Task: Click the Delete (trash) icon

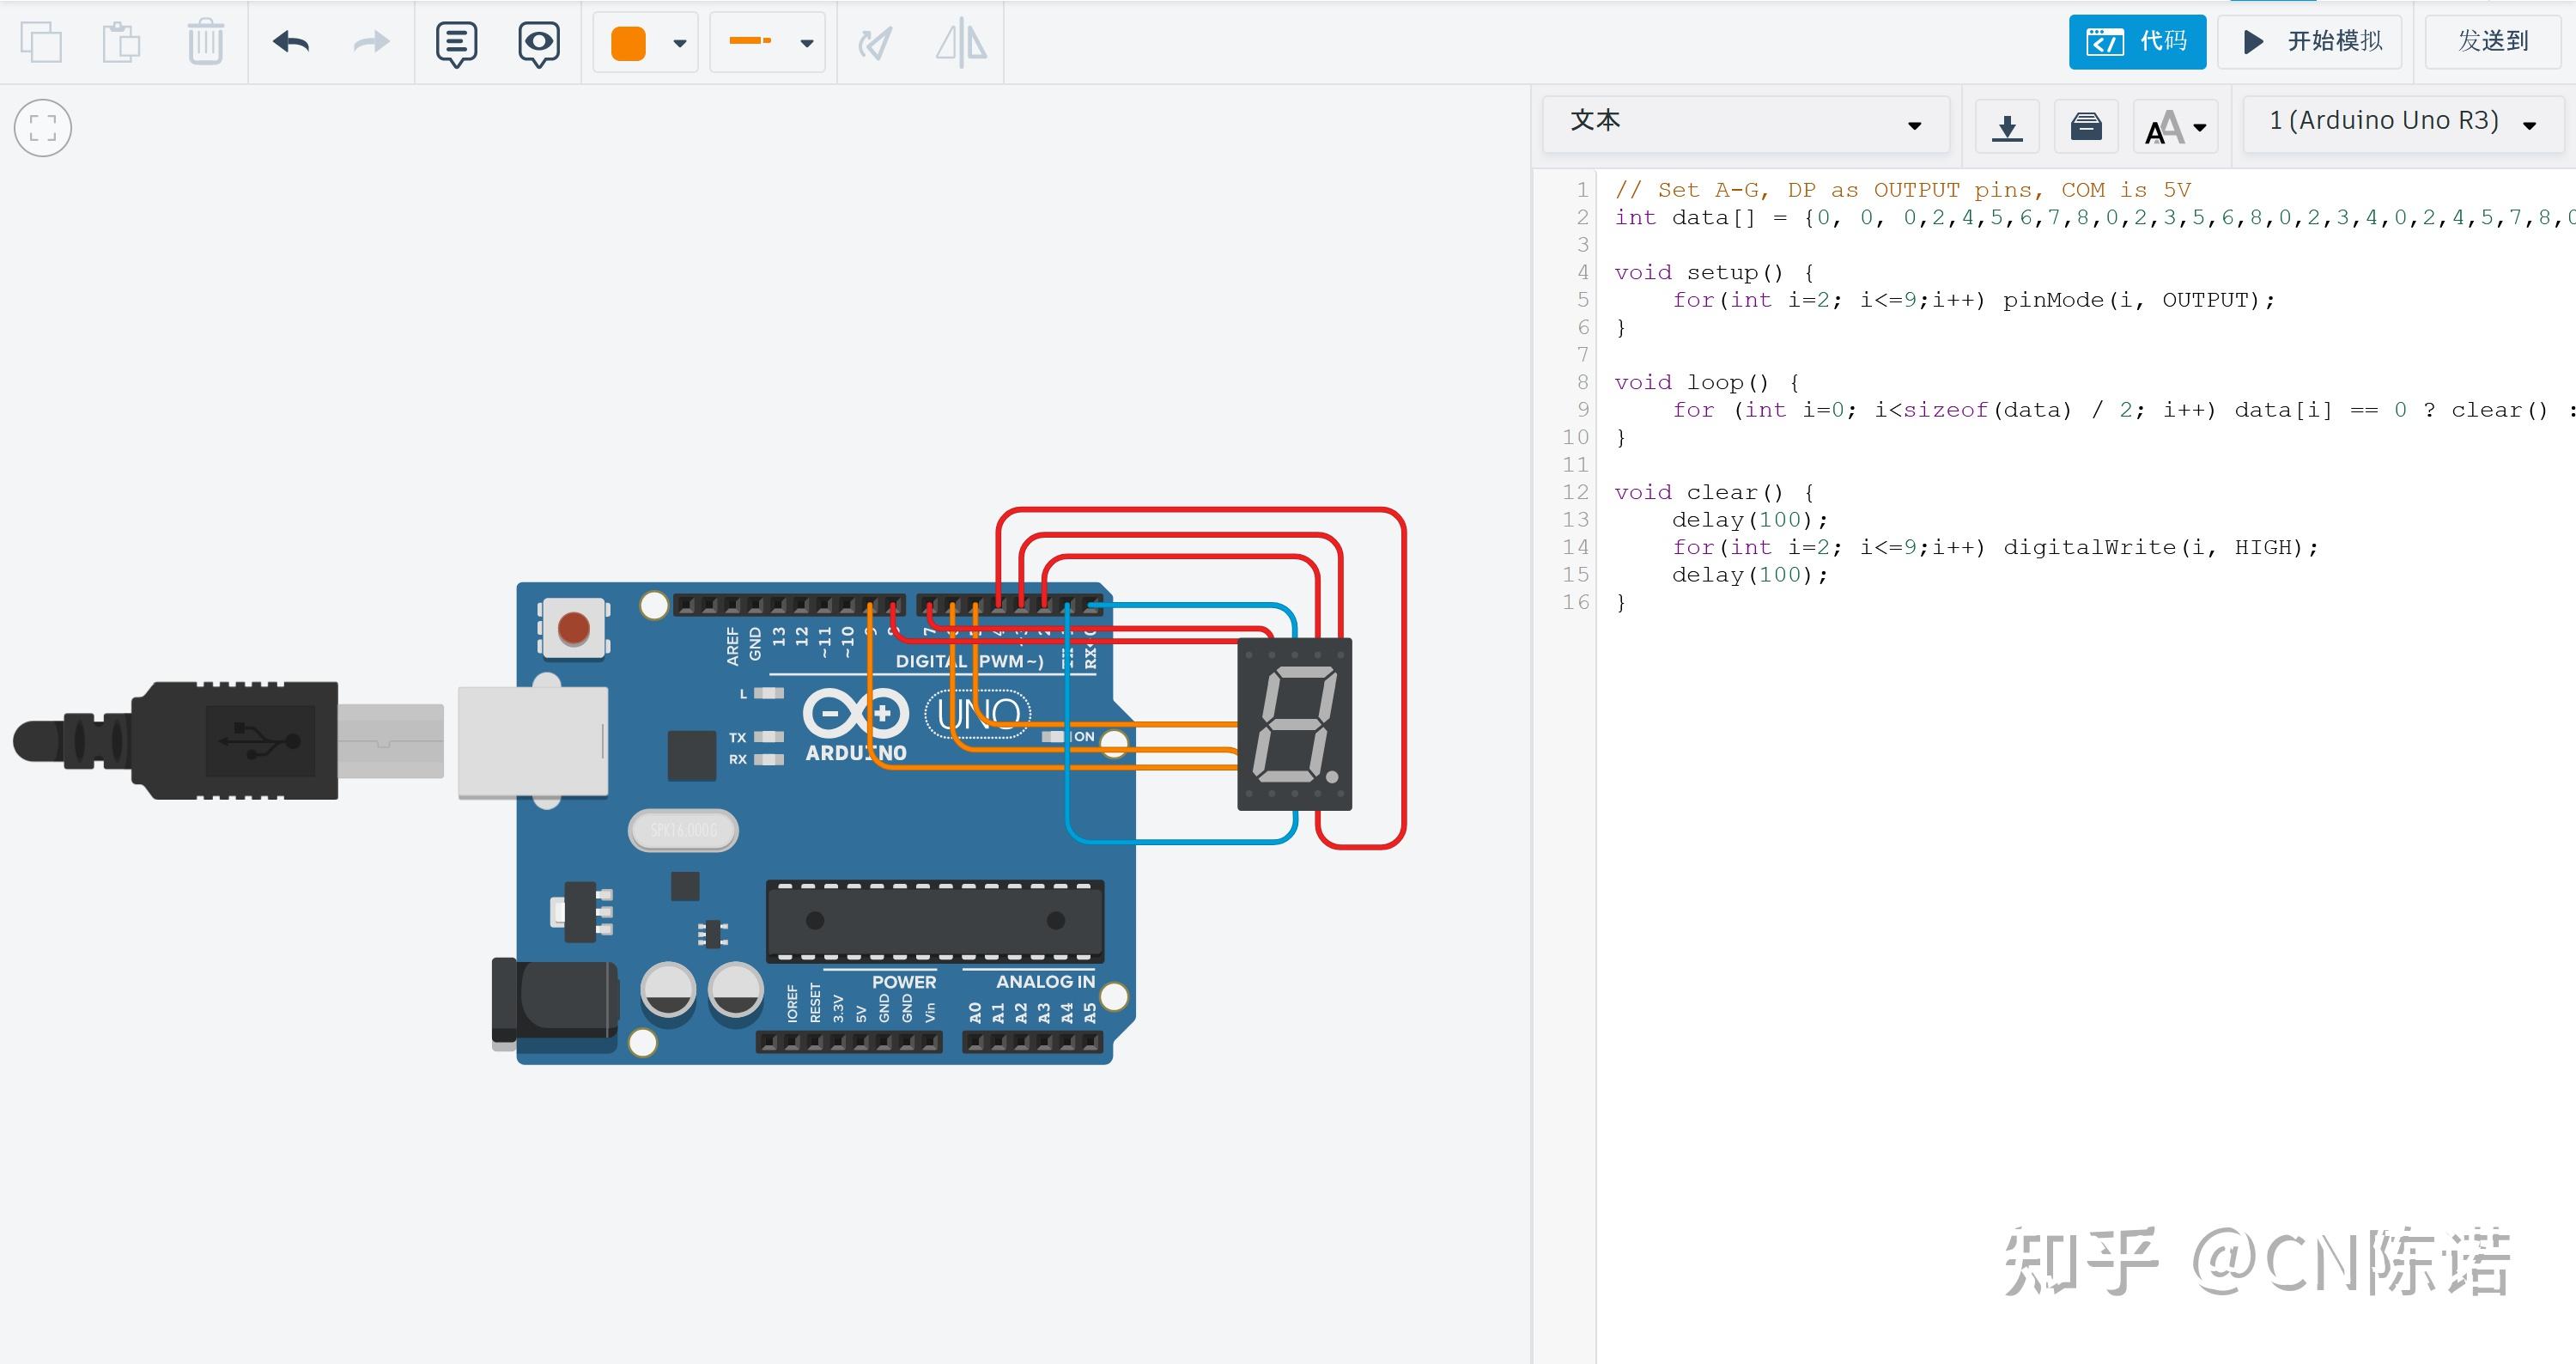Action: pos(205,42)
